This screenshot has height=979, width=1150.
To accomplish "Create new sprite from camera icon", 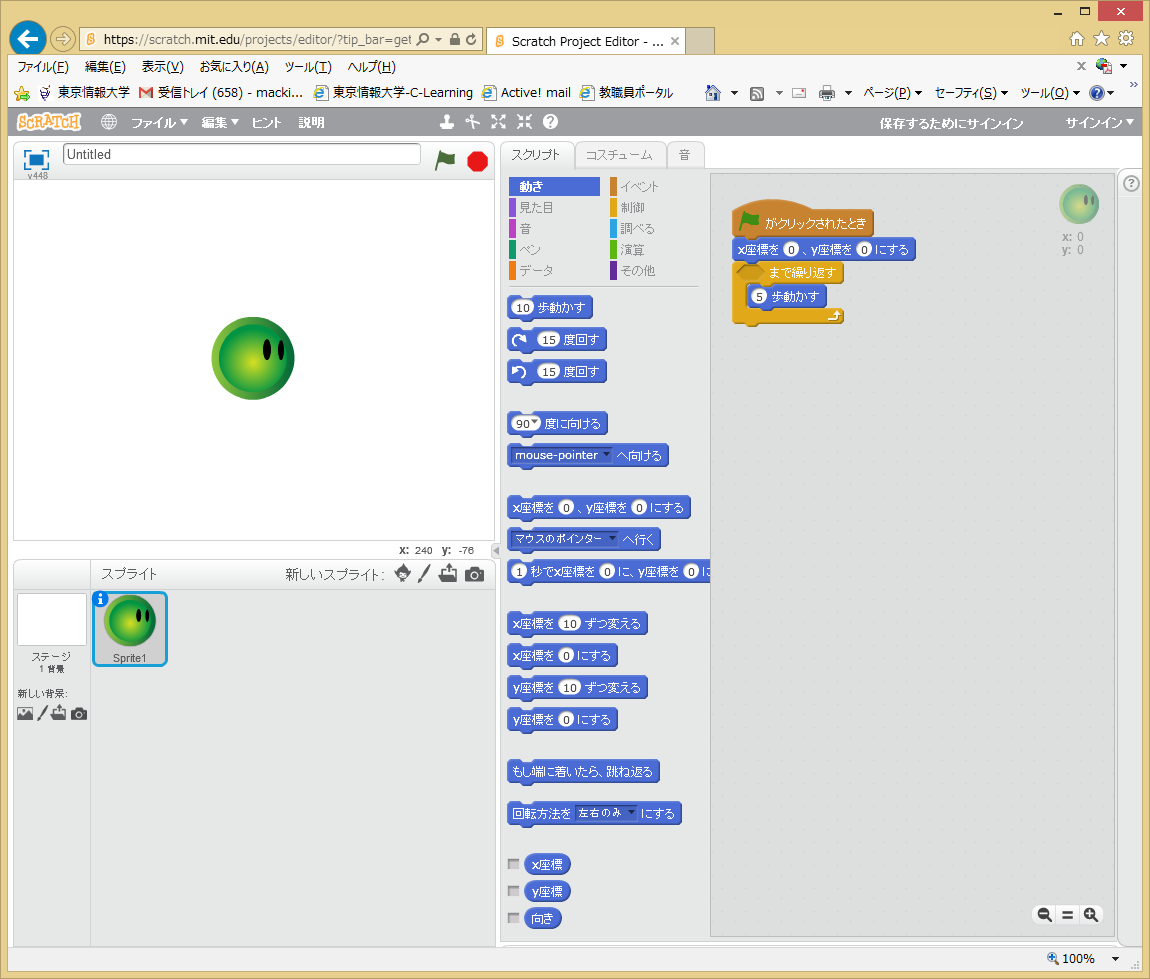I will [x=475, y=574].
